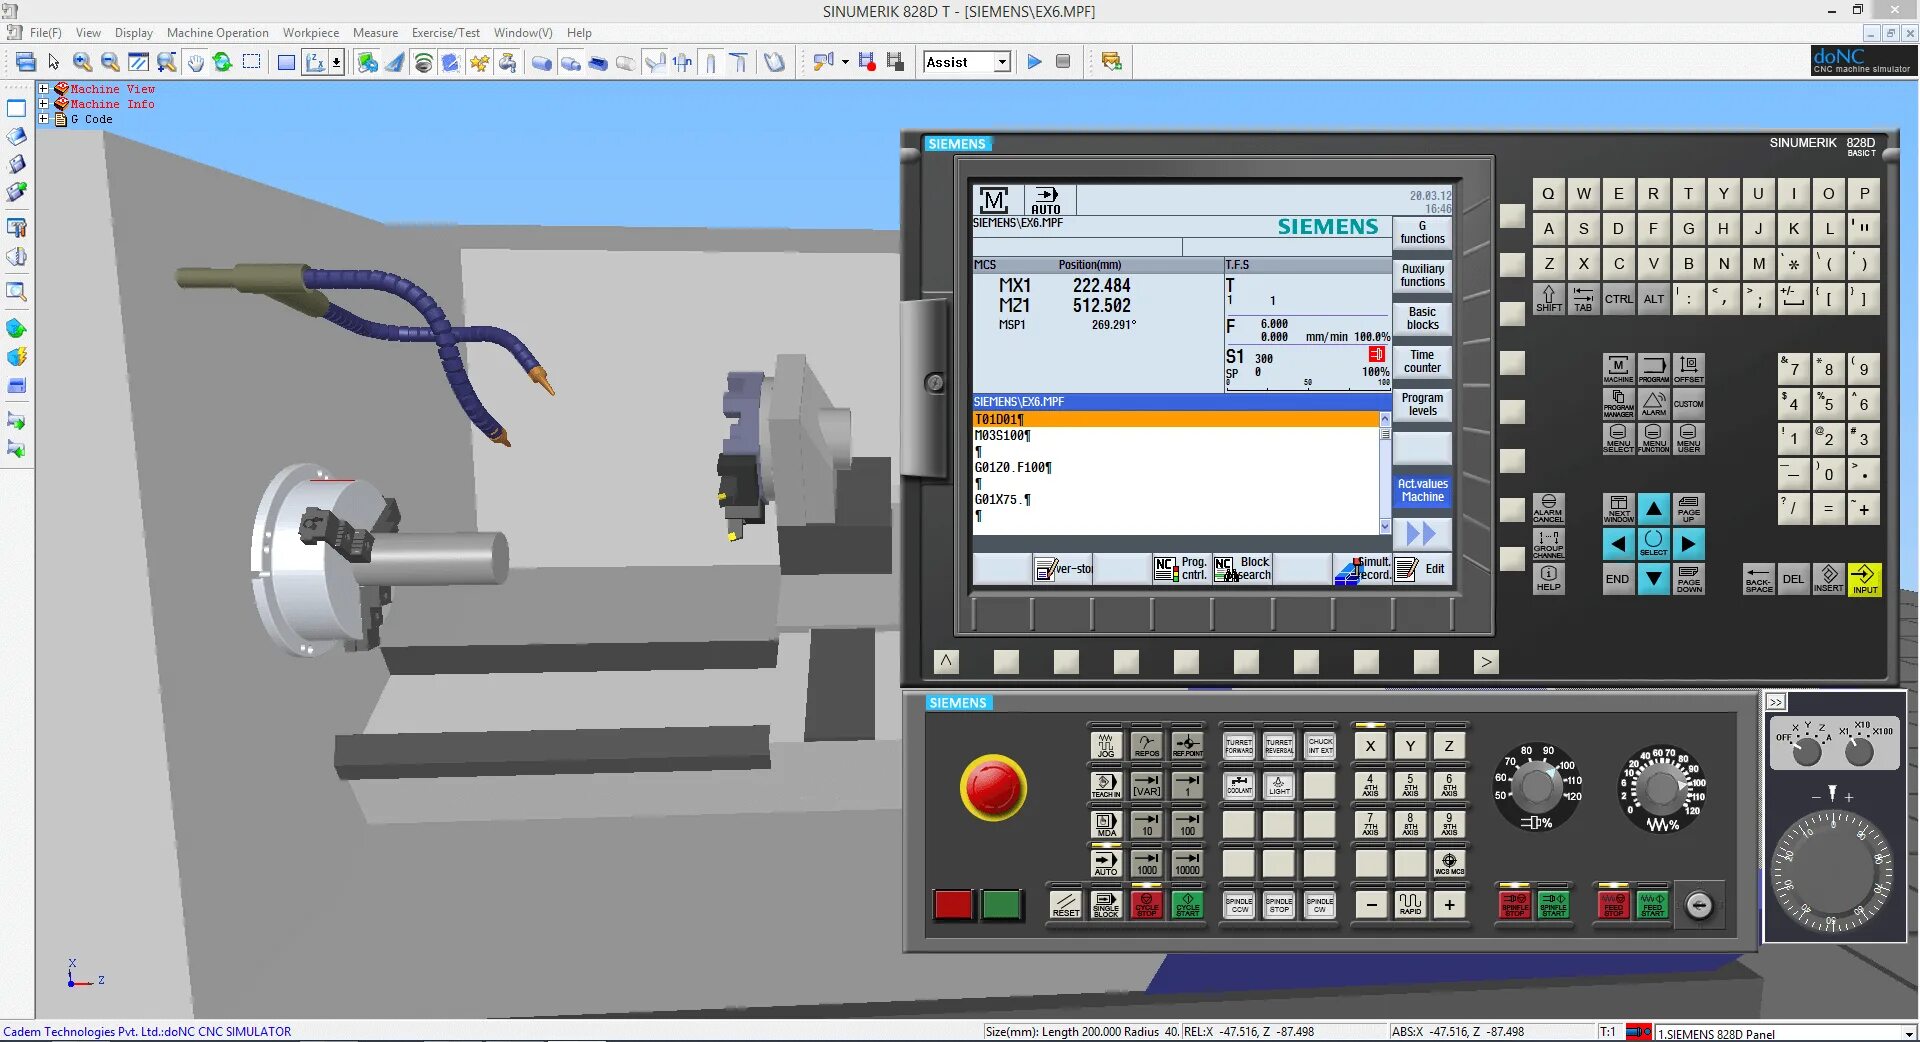Viewport: 1920px width, 1042px height.
Task: Click the Program levels softkey
Action: click(1422, 405)
